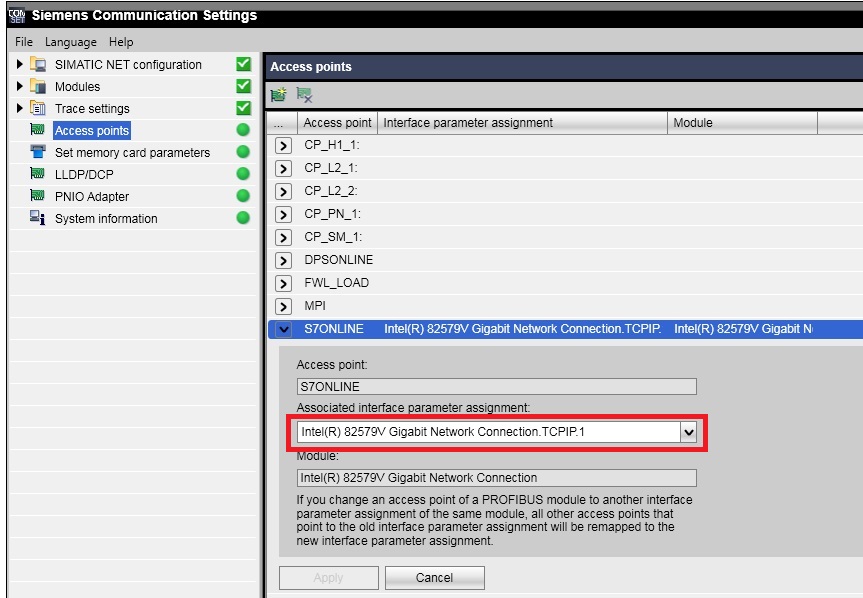The width and height of the screenshot is (863, 598).
Task: Click the SIMATIC NET configuration computer icon
Action: tap(38, 64)
